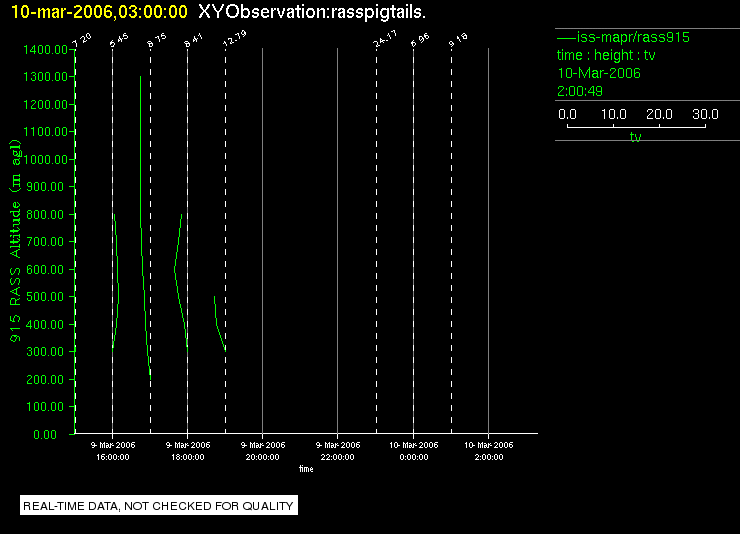This screenshot has height=534, width=740.
Task: Click the profile label "7.20" at top
Action: [82, 41]
